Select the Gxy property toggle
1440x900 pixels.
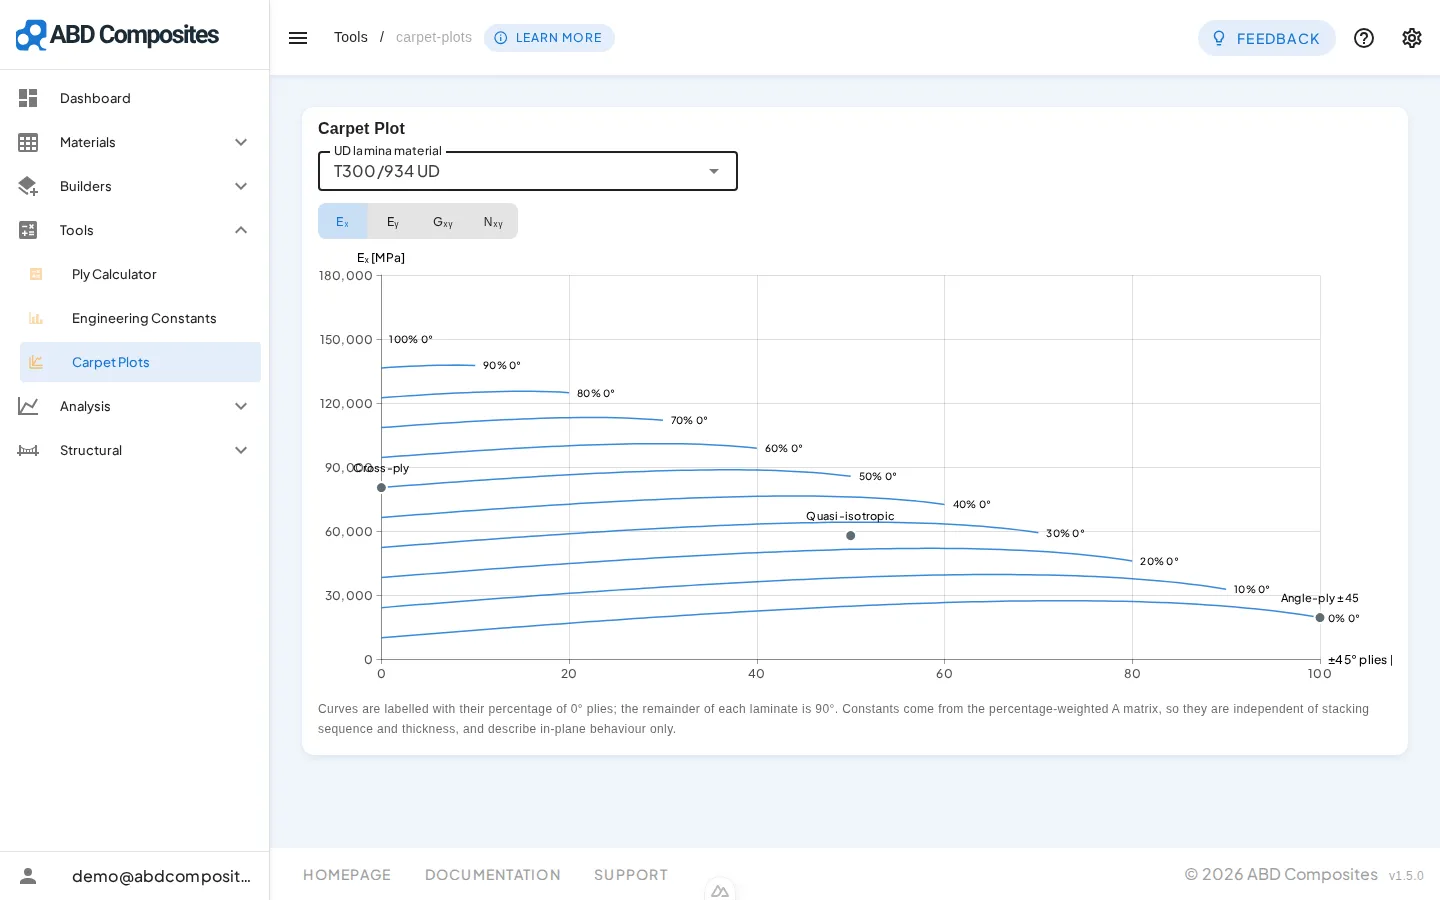pos(443,221)
